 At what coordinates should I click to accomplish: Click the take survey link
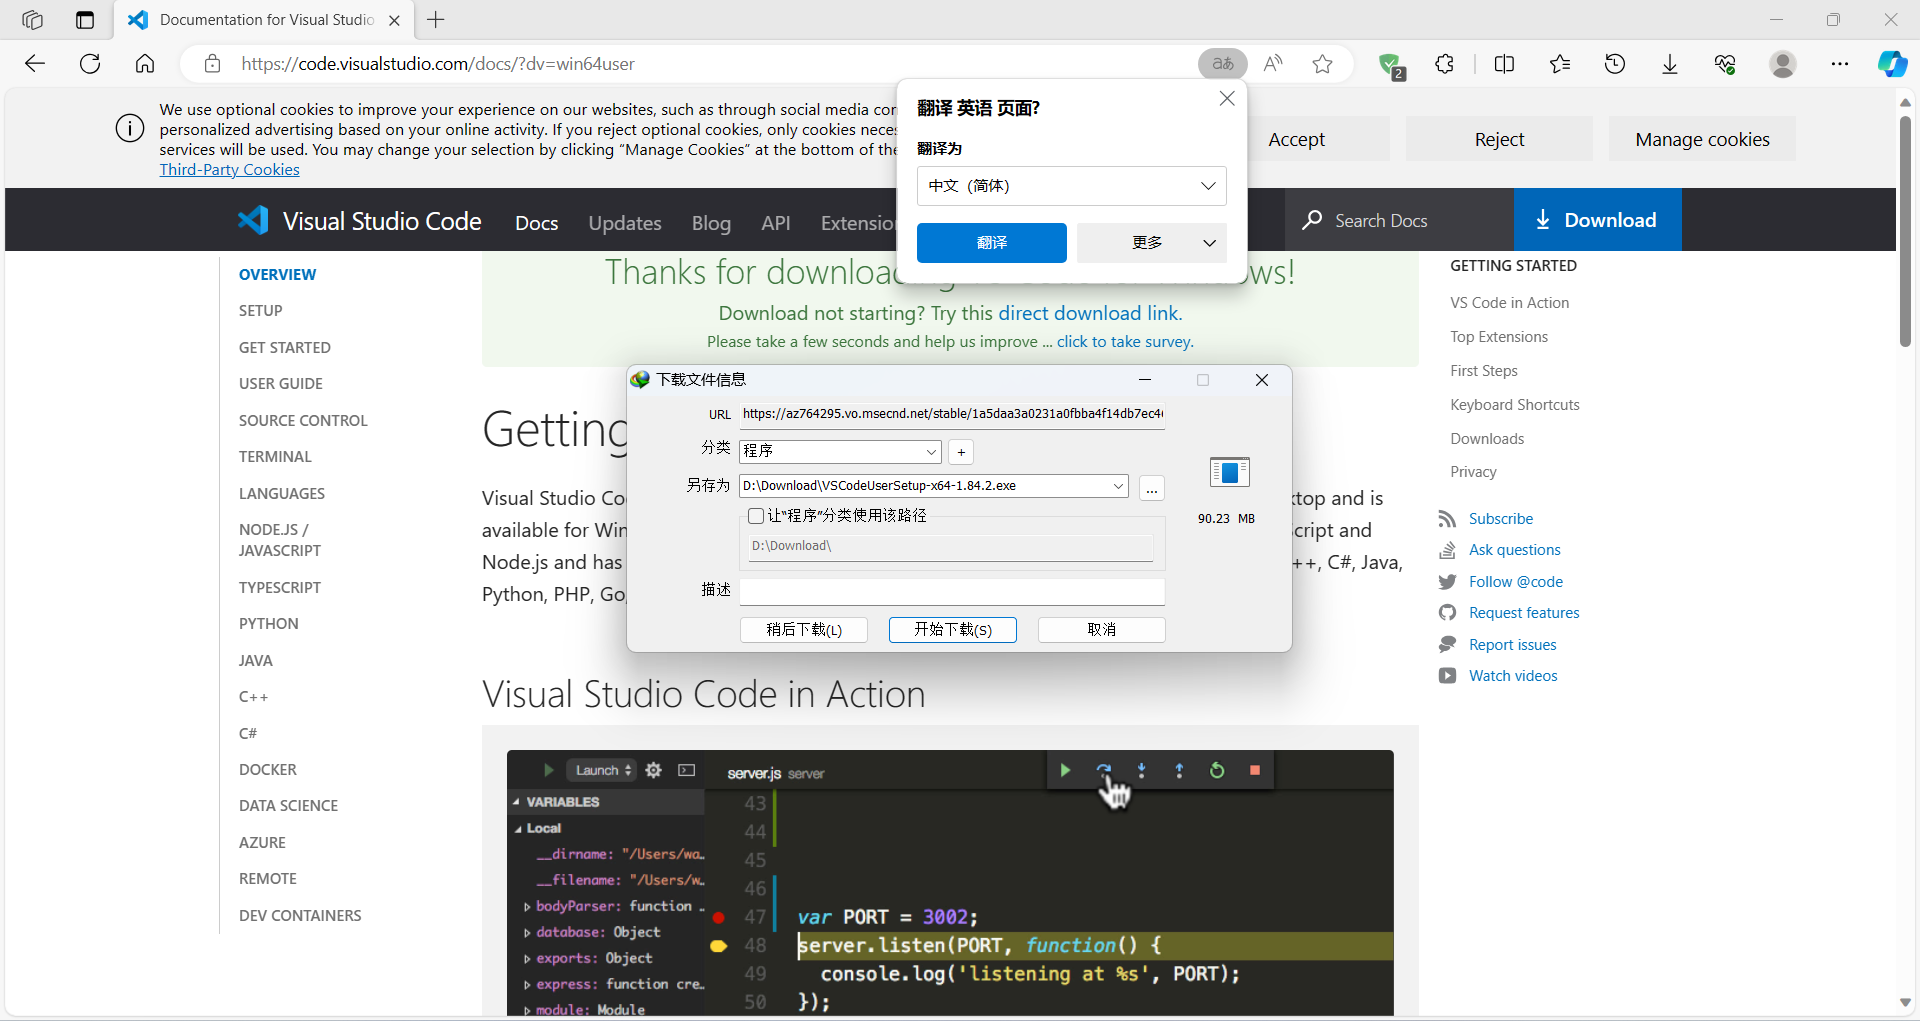point(1125,342)
